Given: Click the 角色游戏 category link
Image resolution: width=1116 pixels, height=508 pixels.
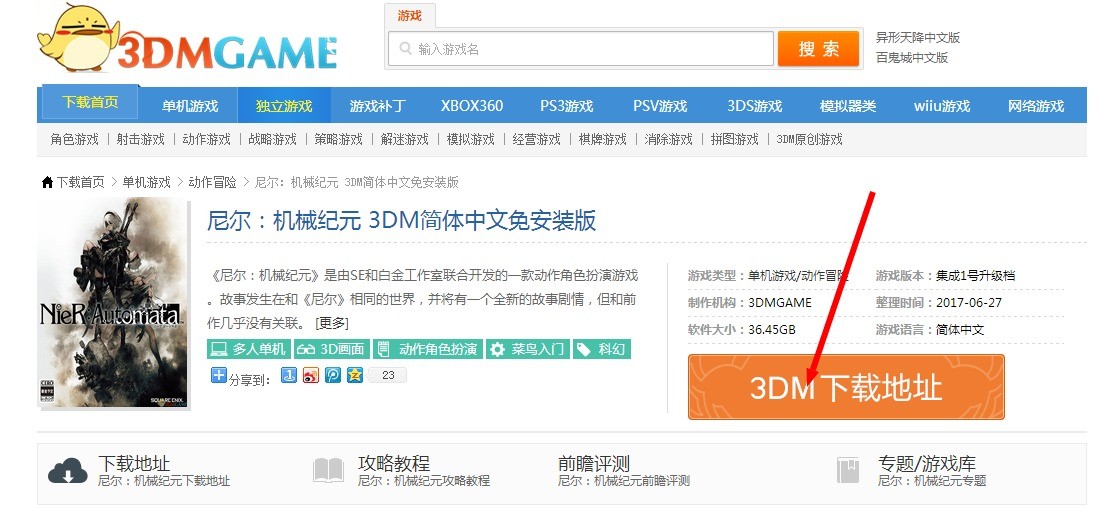Looking at the screenshot, I should pos(75,139).
